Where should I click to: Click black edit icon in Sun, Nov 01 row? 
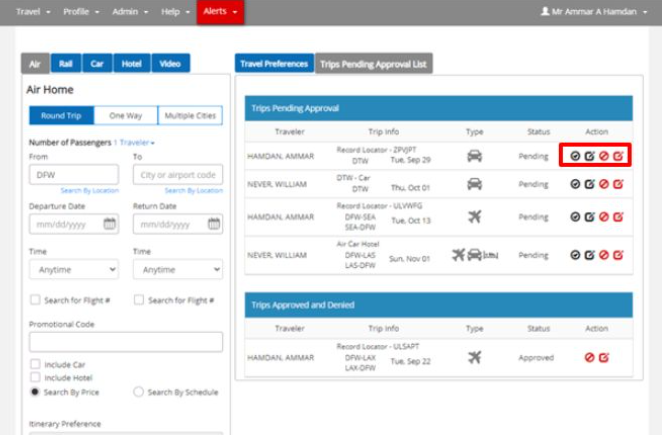[x=589, y=255]
